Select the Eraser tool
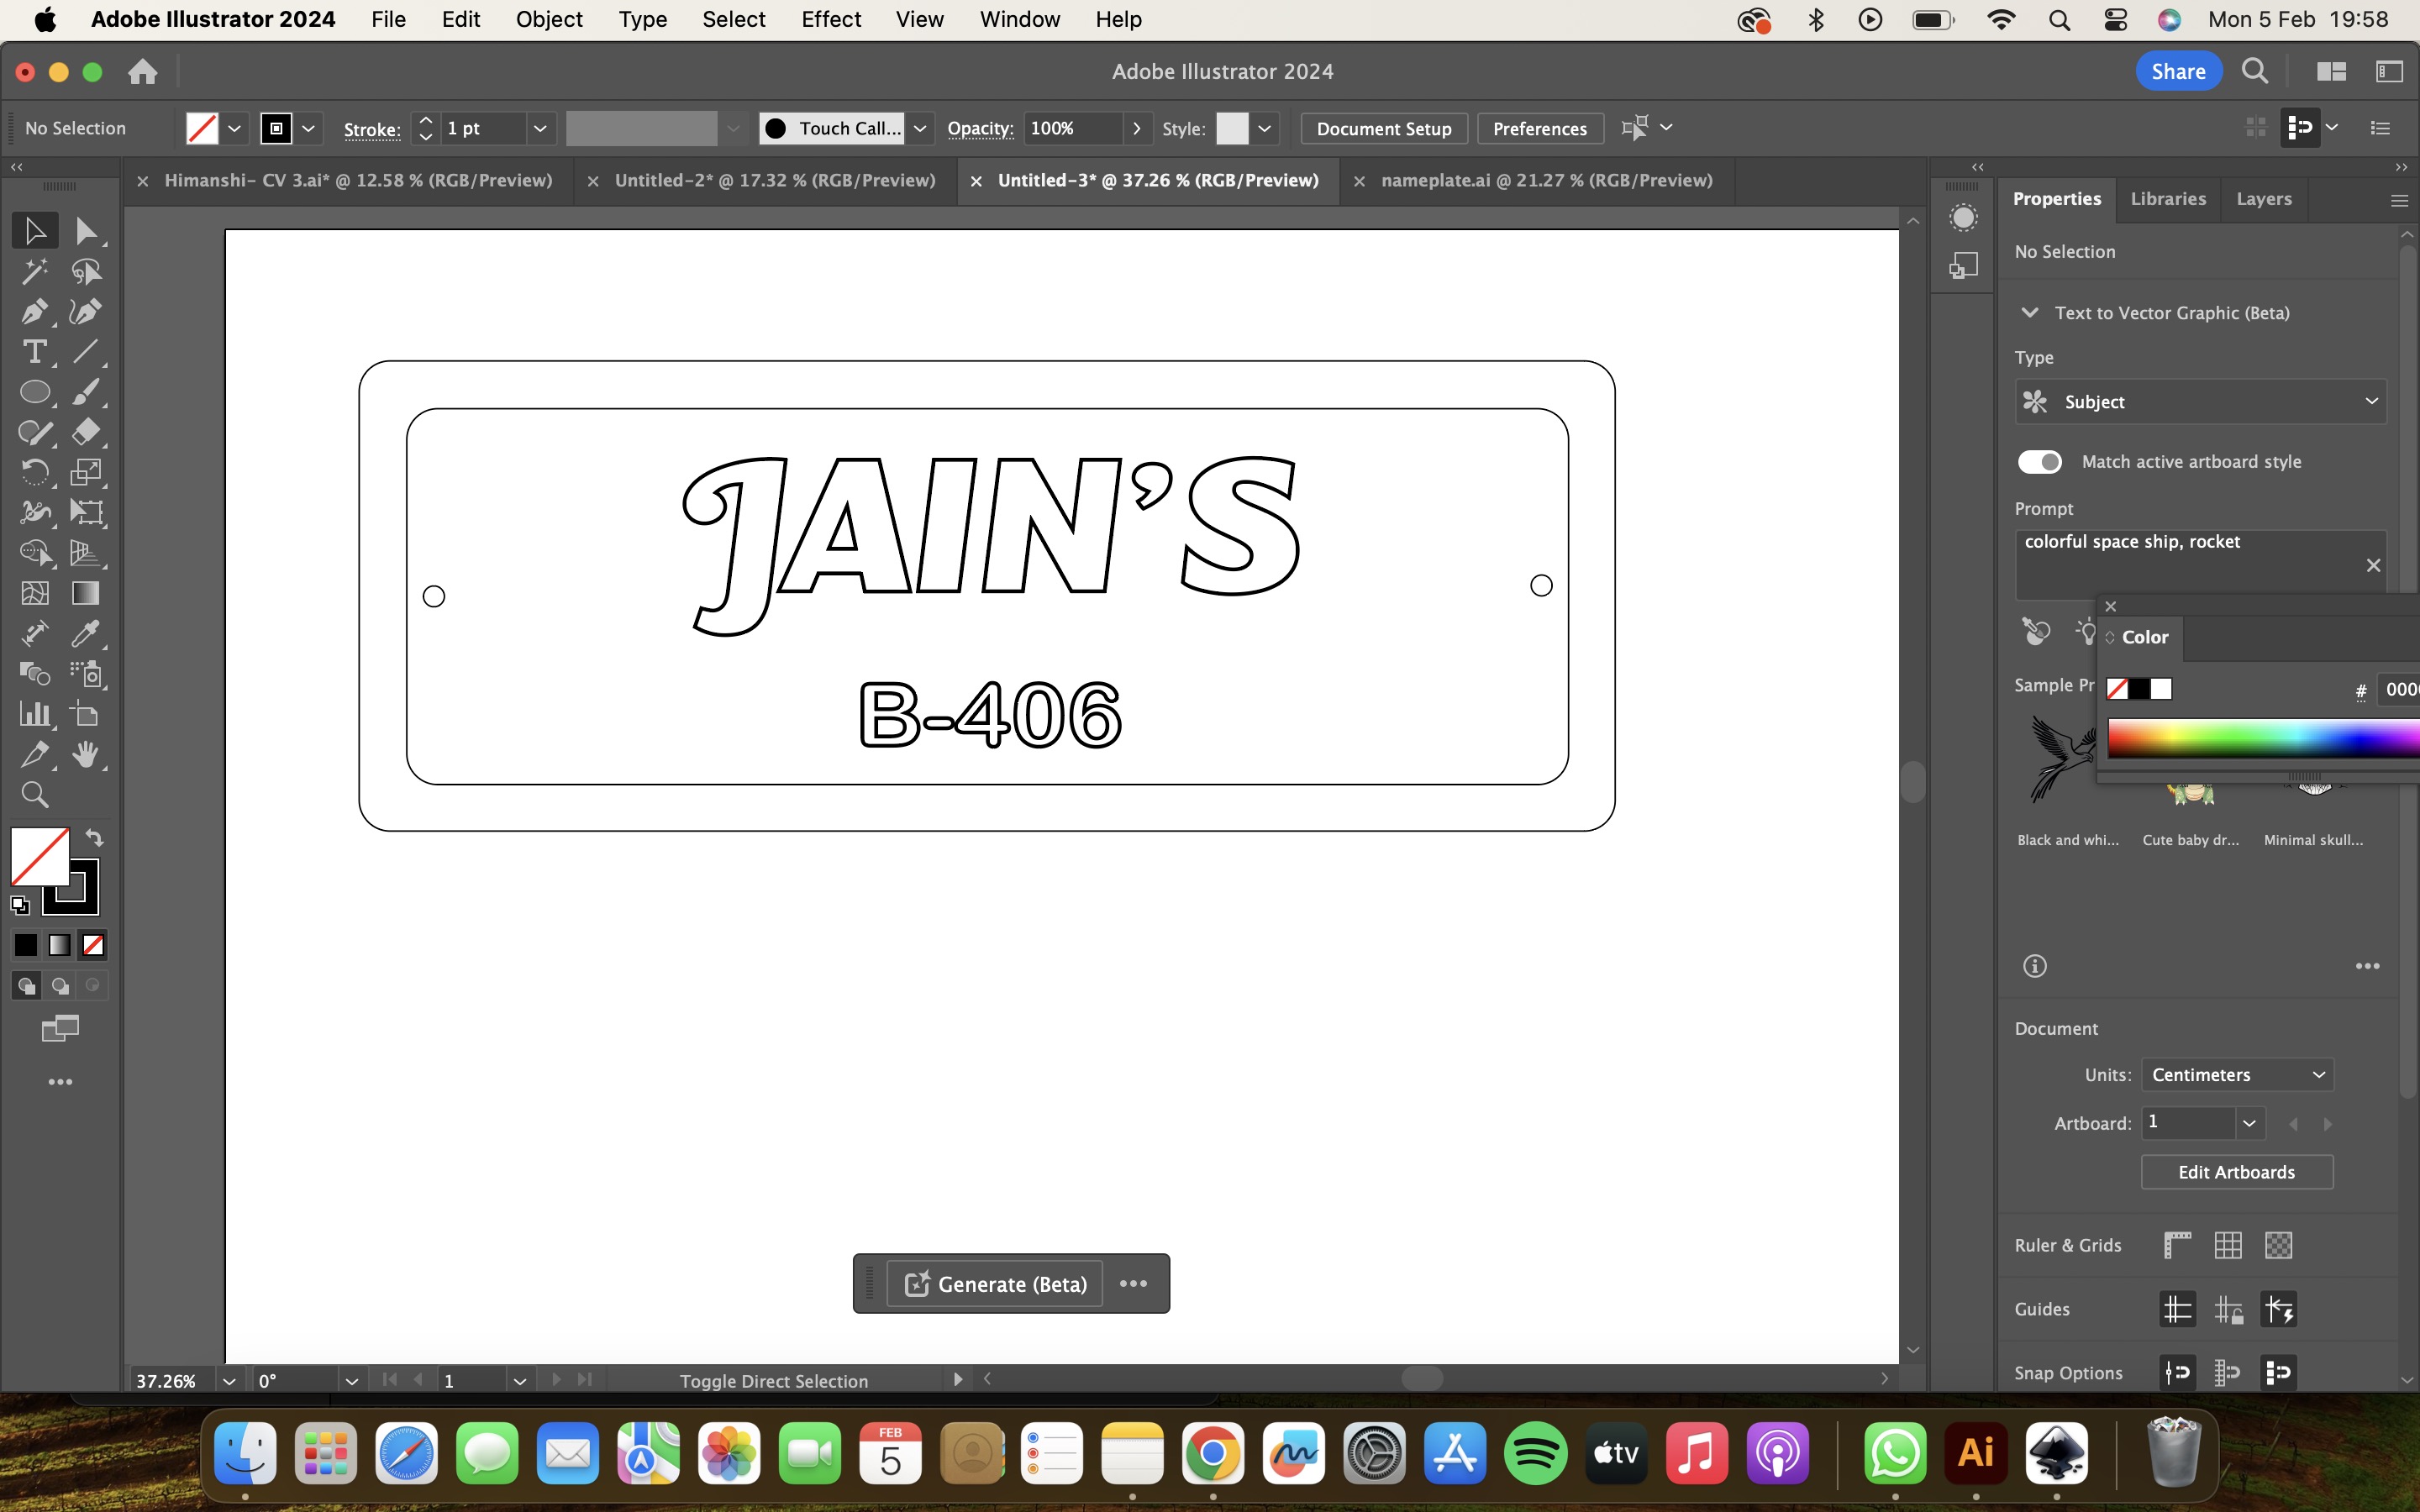The width and height of the screenshot is (2420, 1512). click(x=86, y=432)
